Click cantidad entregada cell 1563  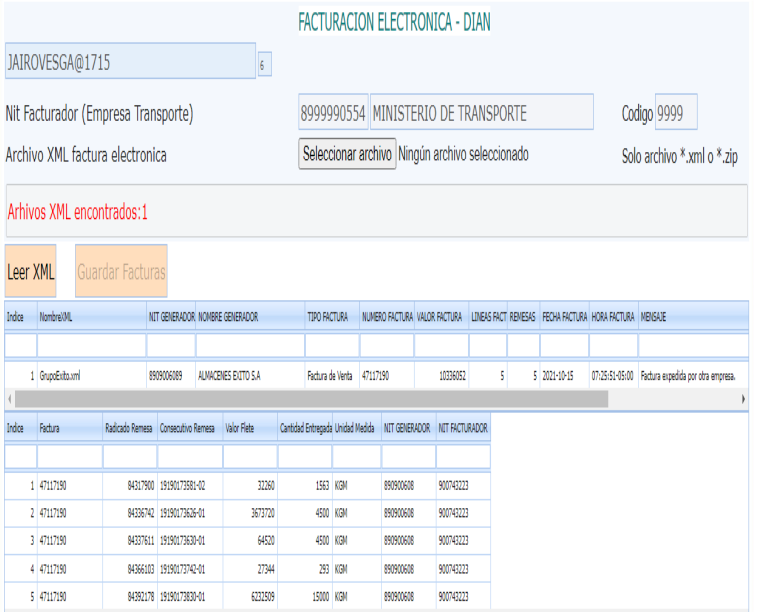tap(305, 486)
